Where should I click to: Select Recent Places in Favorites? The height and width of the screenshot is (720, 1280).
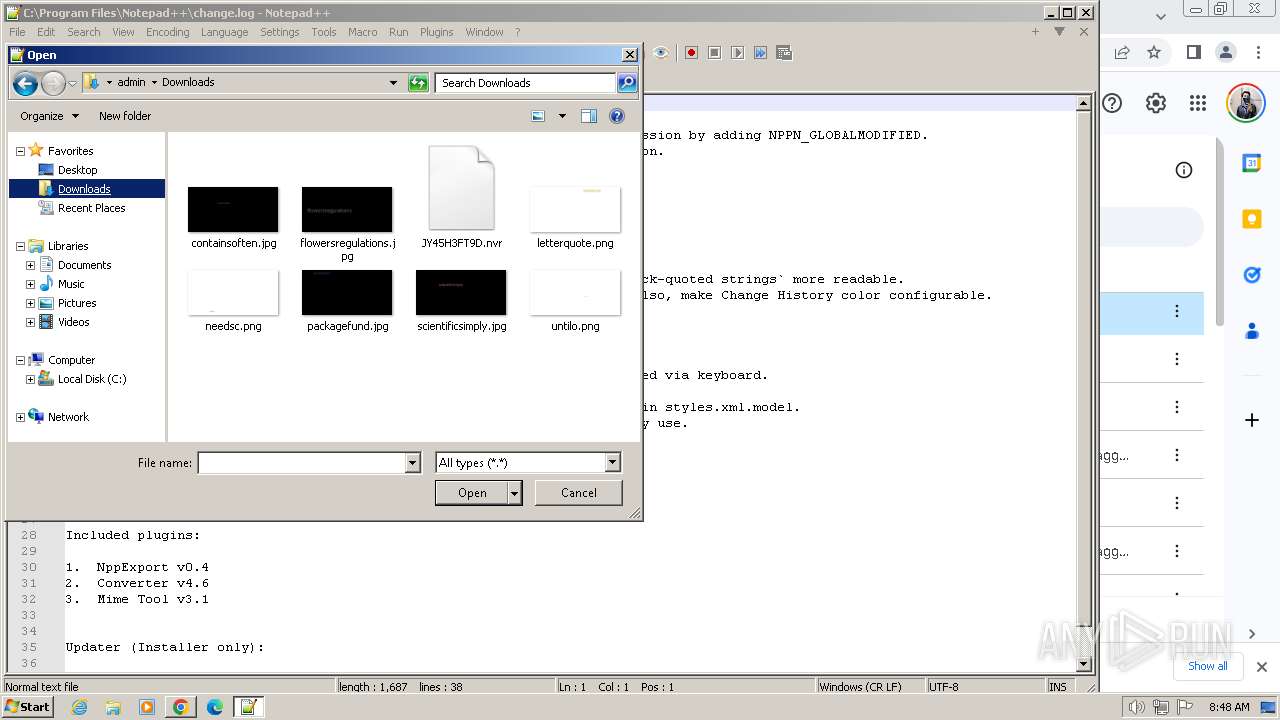coord(91,208)
